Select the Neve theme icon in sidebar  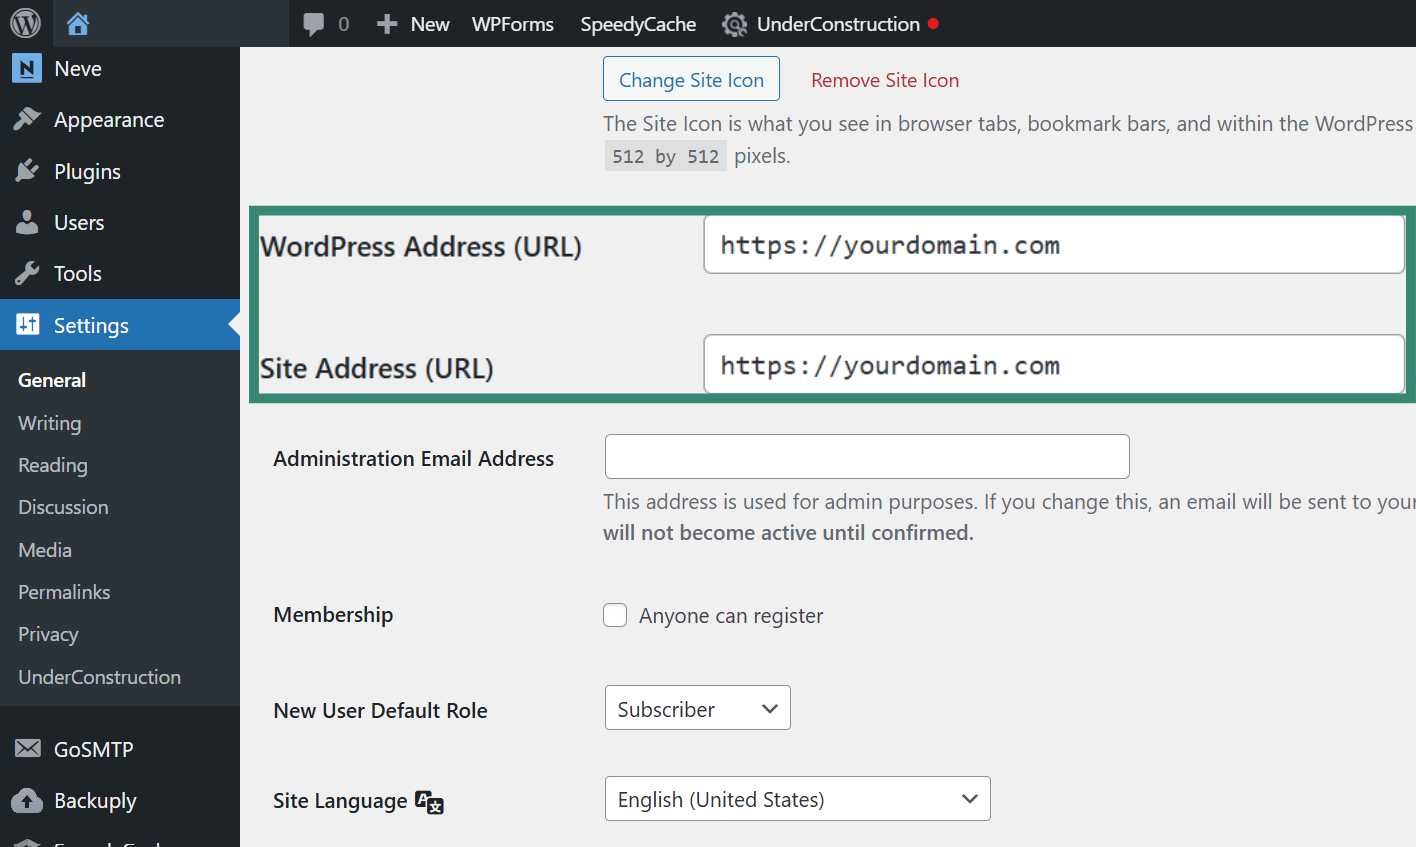26,68
